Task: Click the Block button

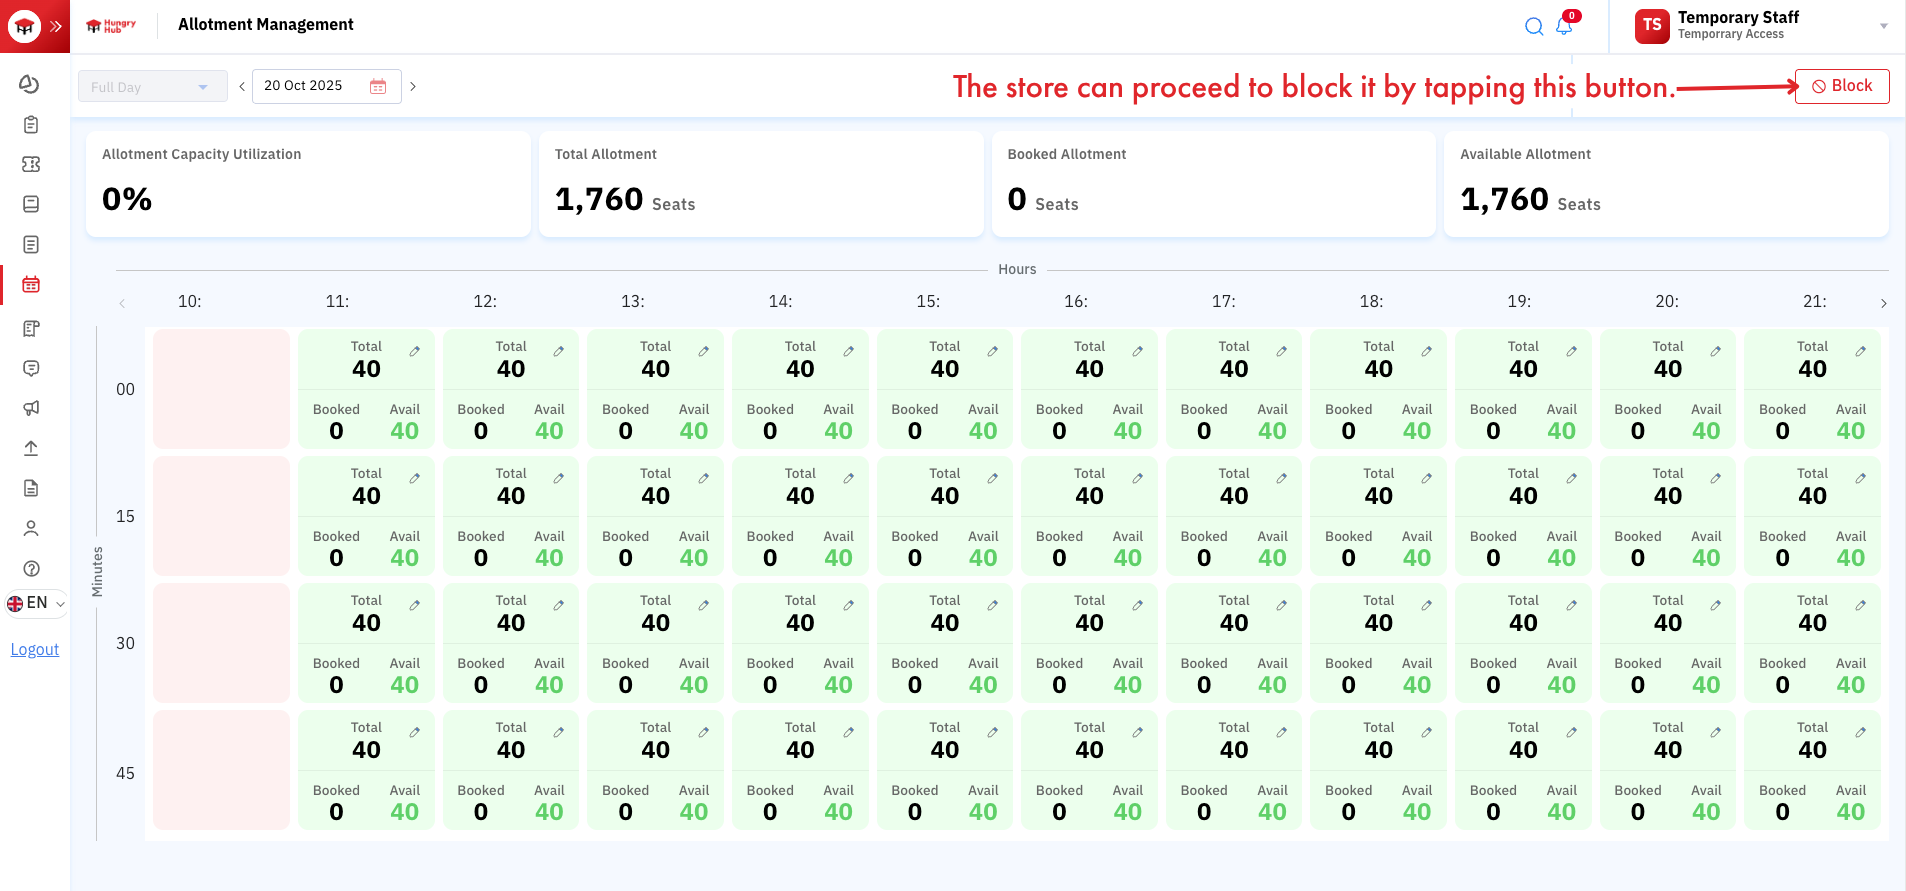Action: tap(1841, 86)
